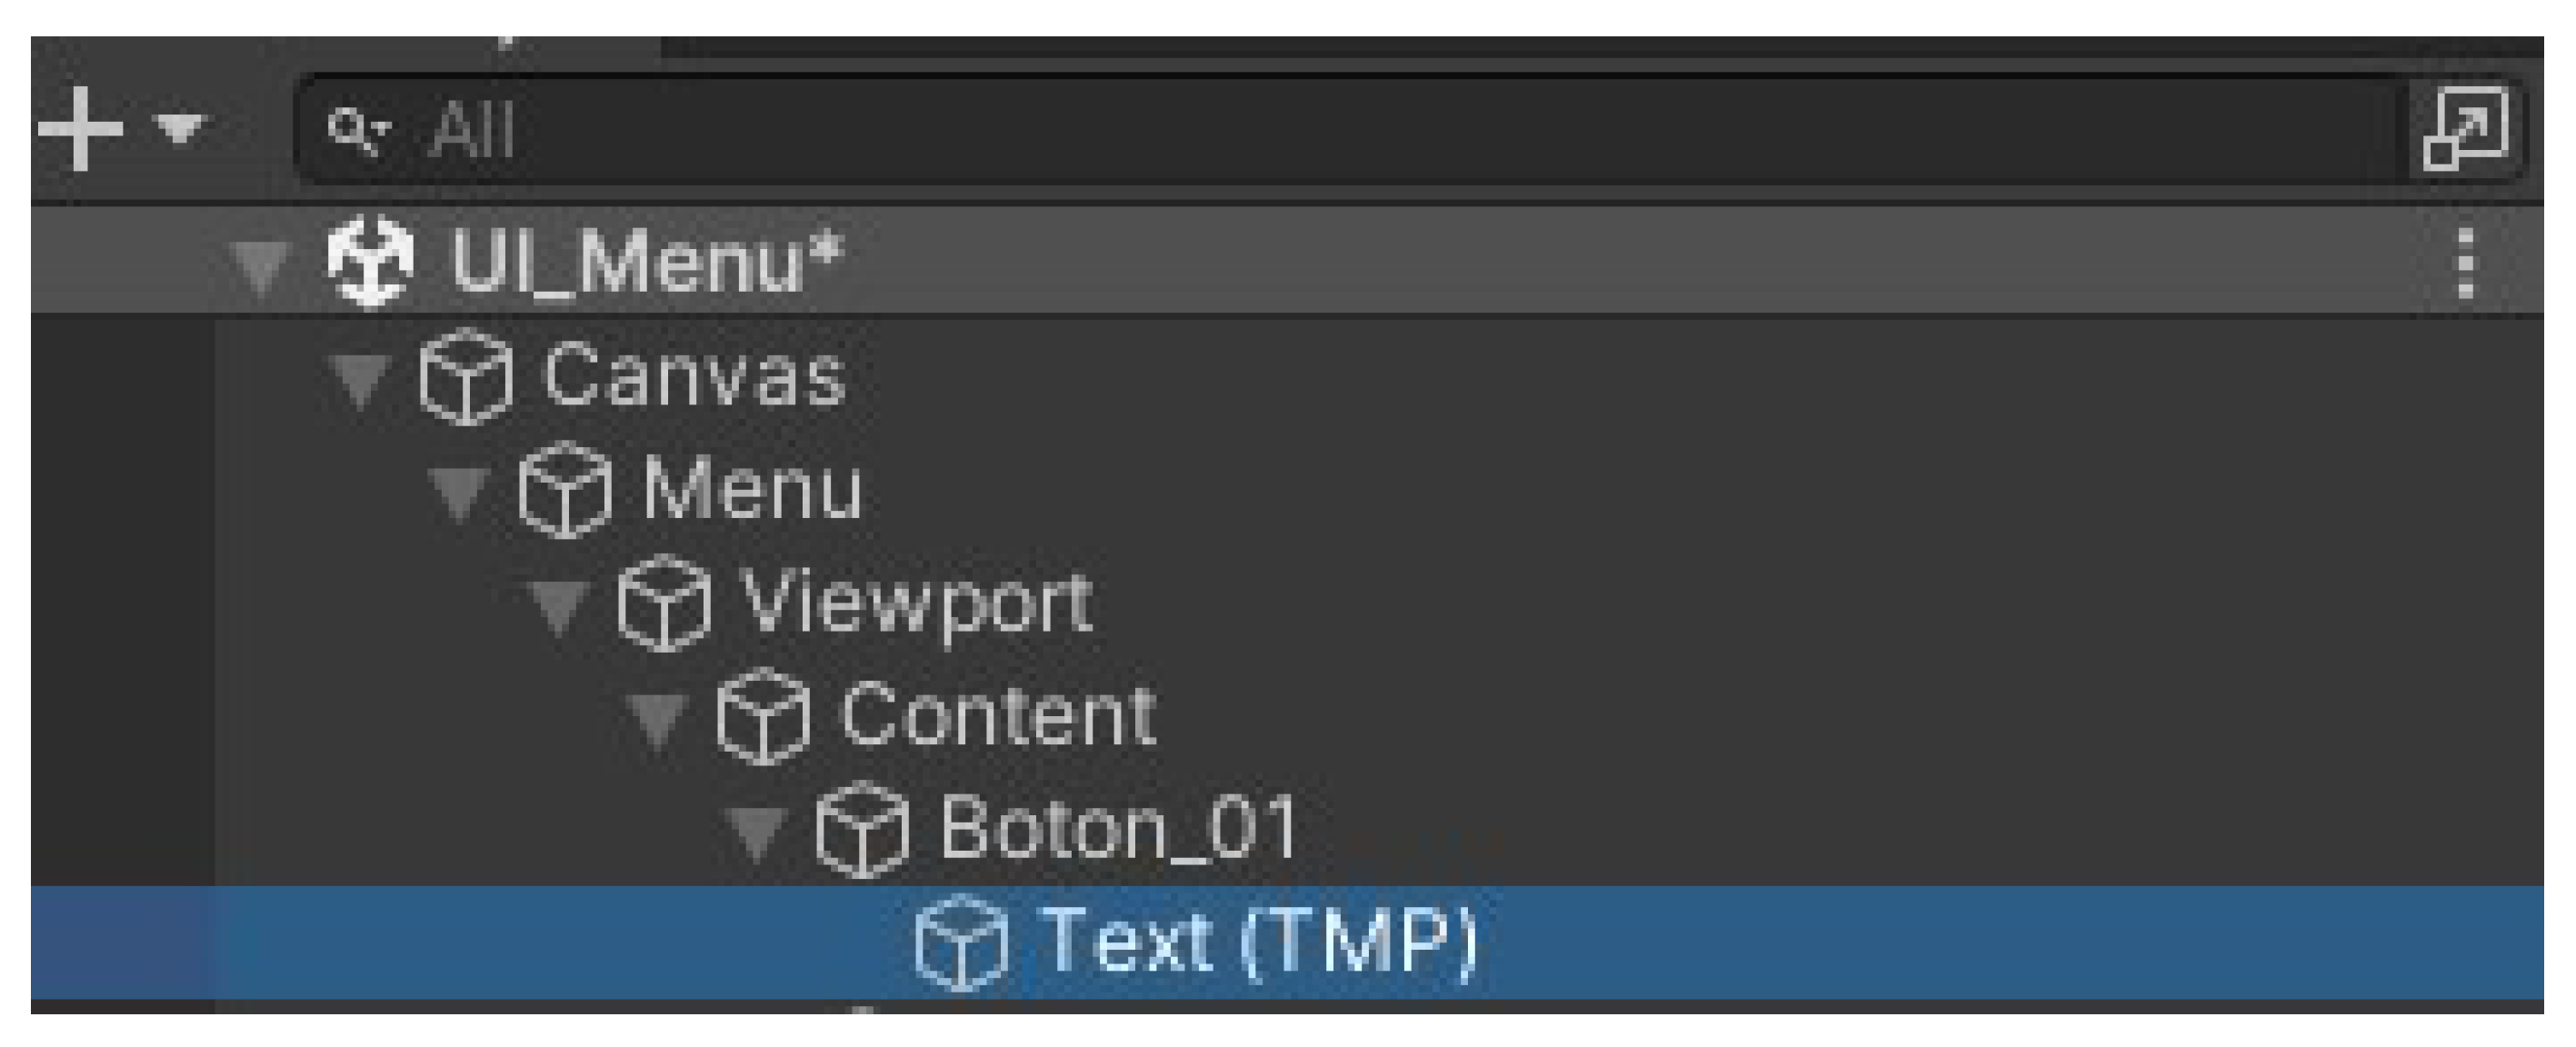Collapse the Viewport foldout arrow
Image resolution: width=2576 pixels, height=1047 pixels.
pos(559,606)
